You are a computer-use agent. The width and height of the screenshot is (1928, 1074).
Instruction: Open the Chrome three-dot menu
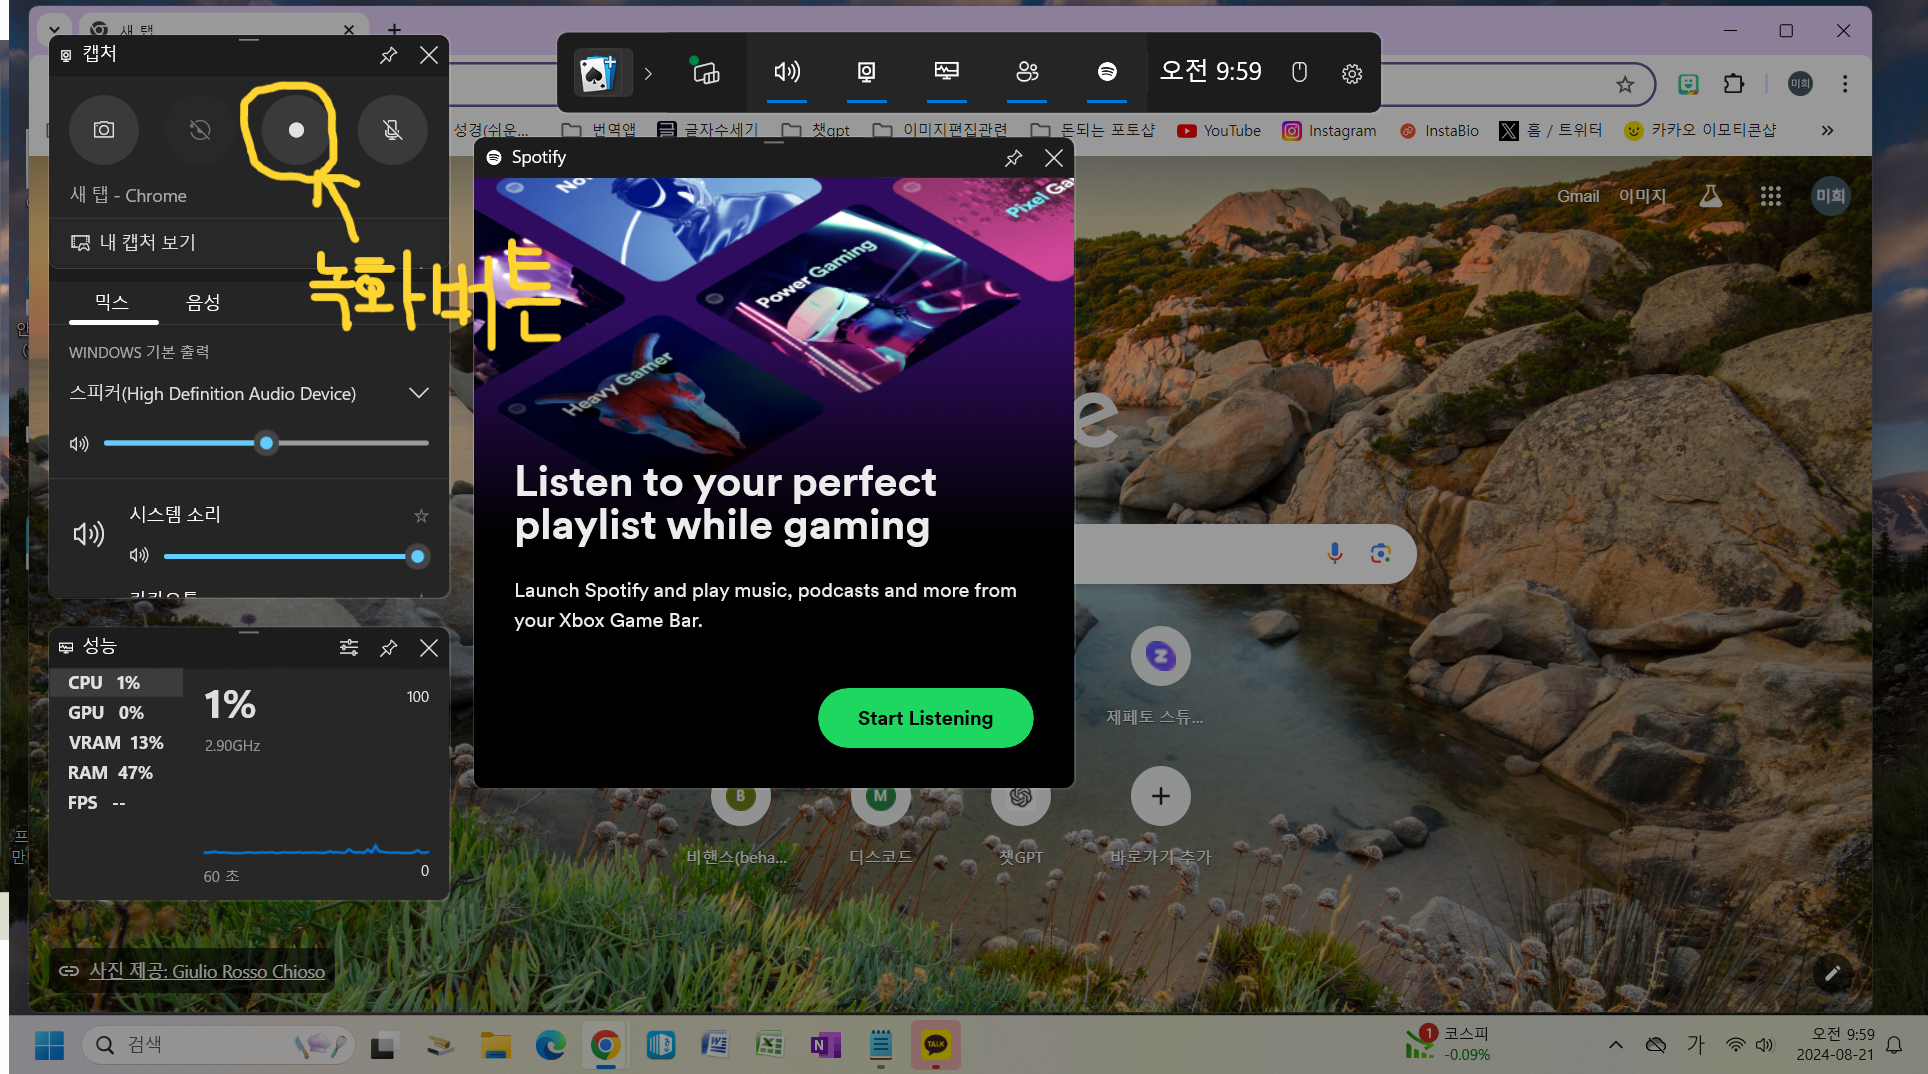pos(1845,84)
